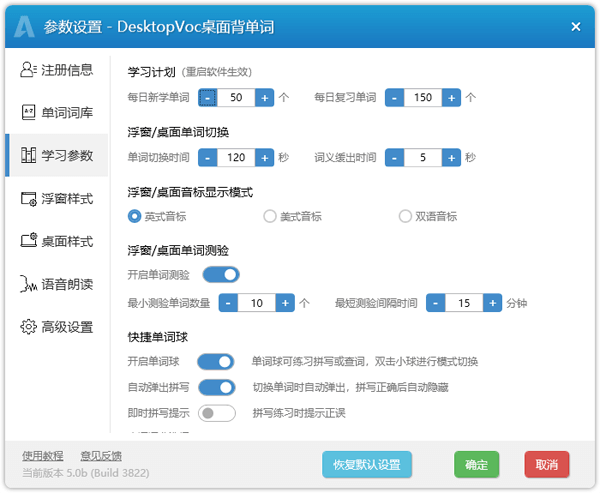Open the 高级设置 gear icon
Image resolution: width=600 pixels, height=493 pixels.
coord(28,327)
